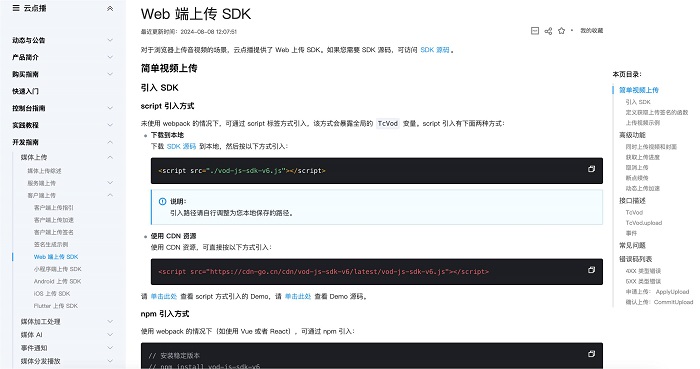Screen dimensions: 700x369
Task: Jump to 获取上传进度 in contents
Action: (642, 157)
